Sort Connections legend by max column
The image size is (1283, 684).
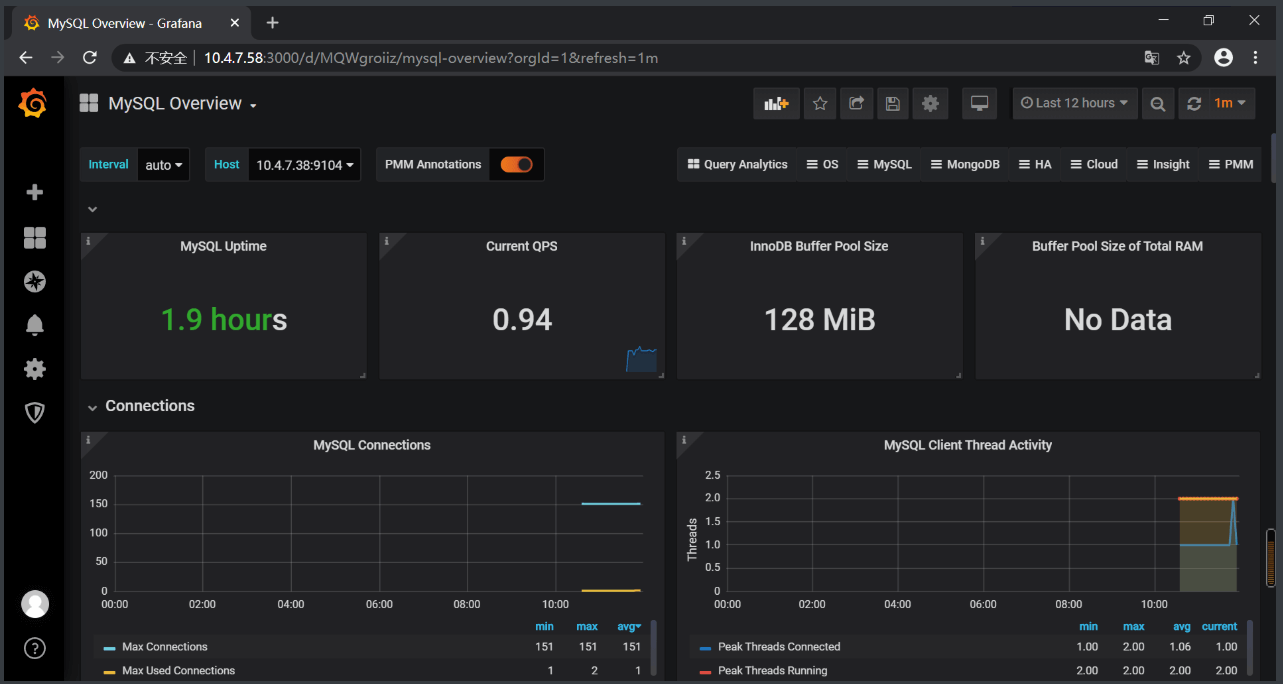(x=587, y=627)
